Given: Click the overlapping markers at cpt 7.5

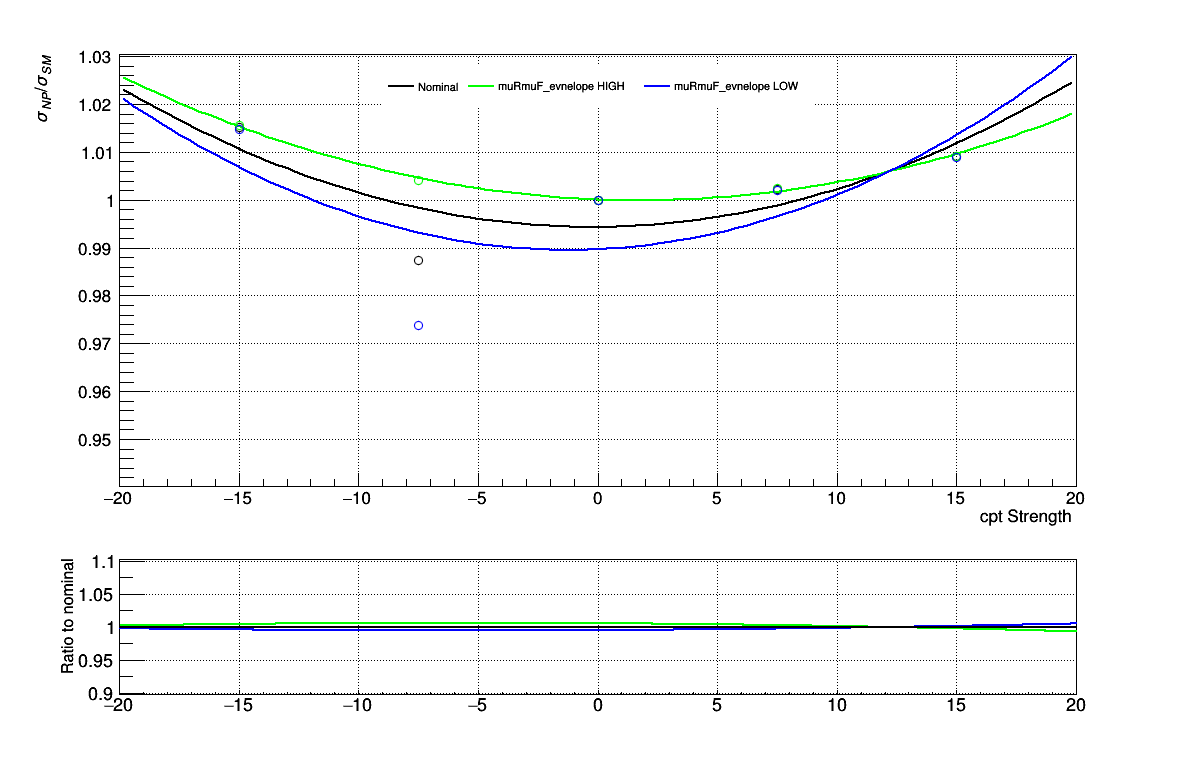Looking at the screenshot, I should pos(777,189).
